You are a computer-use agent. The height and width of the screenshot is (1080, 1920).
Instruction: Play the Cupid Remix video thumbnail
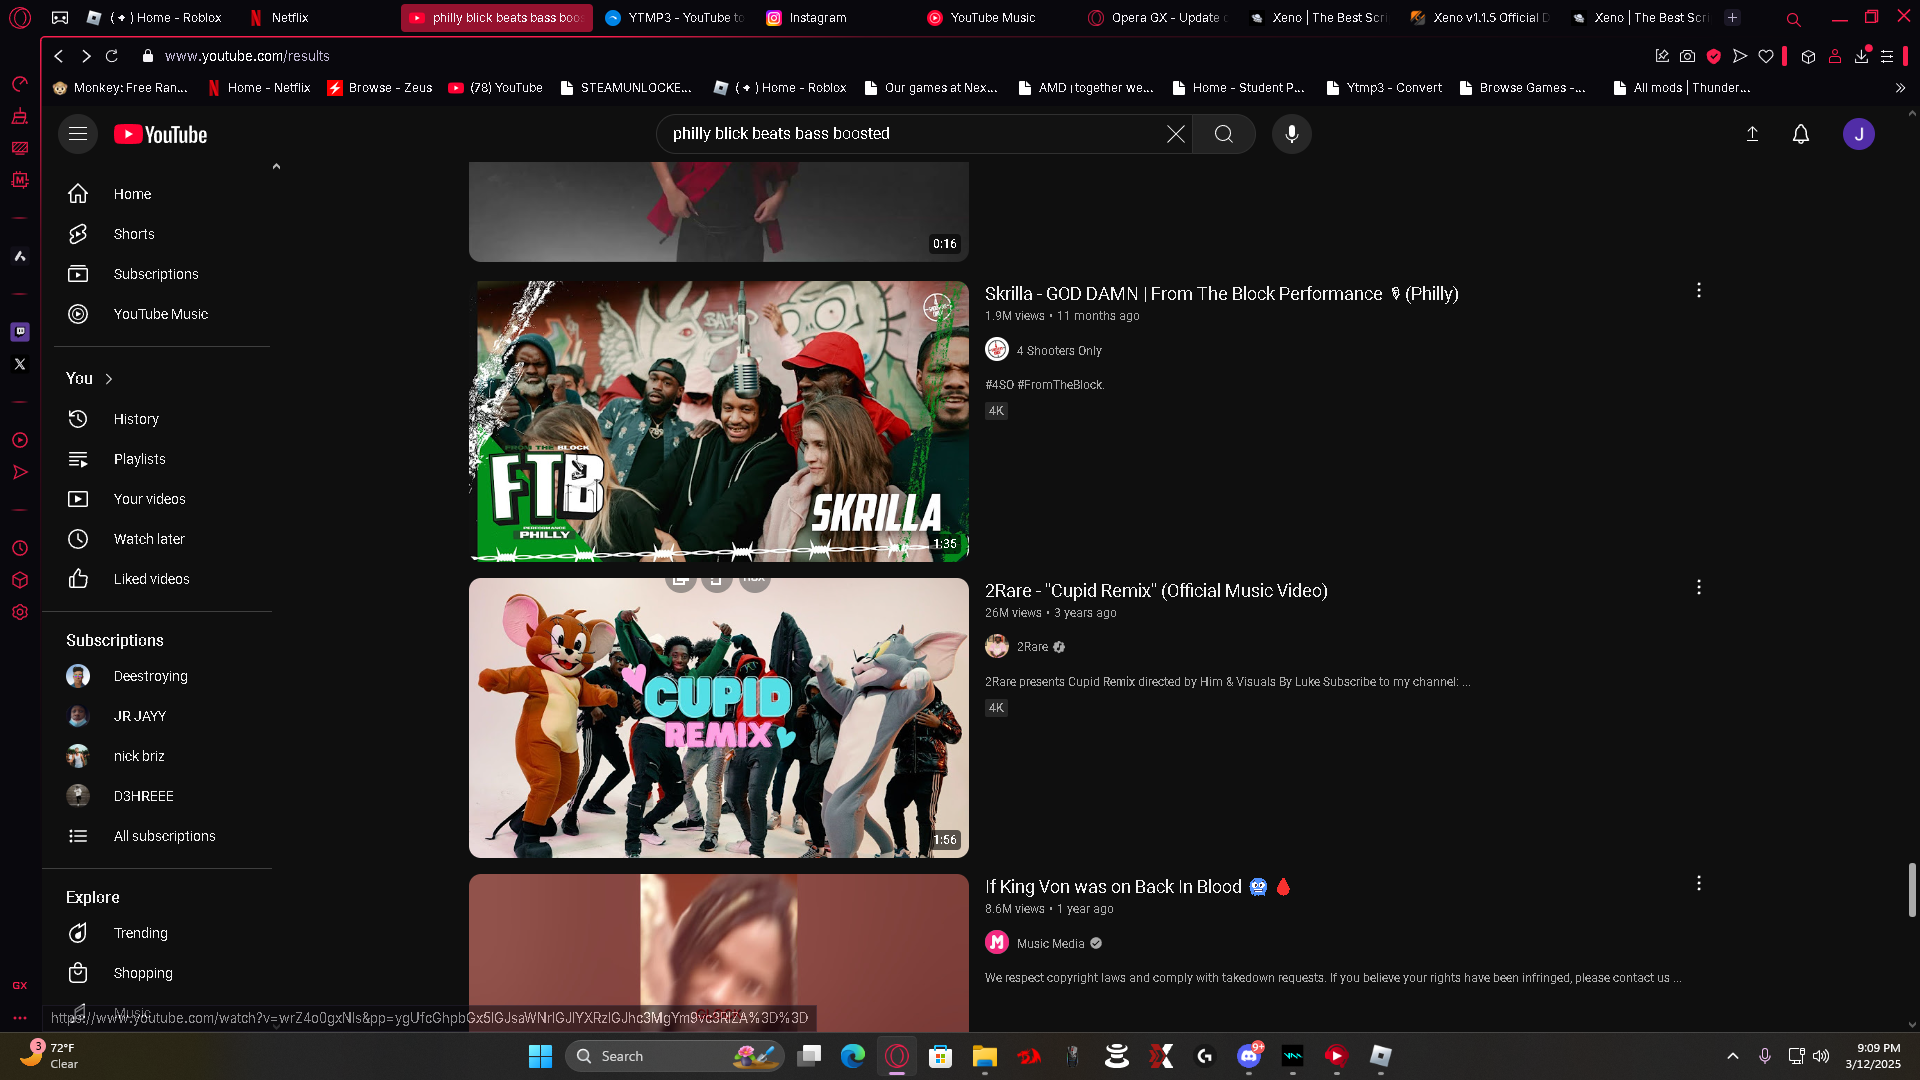point(719,718)
